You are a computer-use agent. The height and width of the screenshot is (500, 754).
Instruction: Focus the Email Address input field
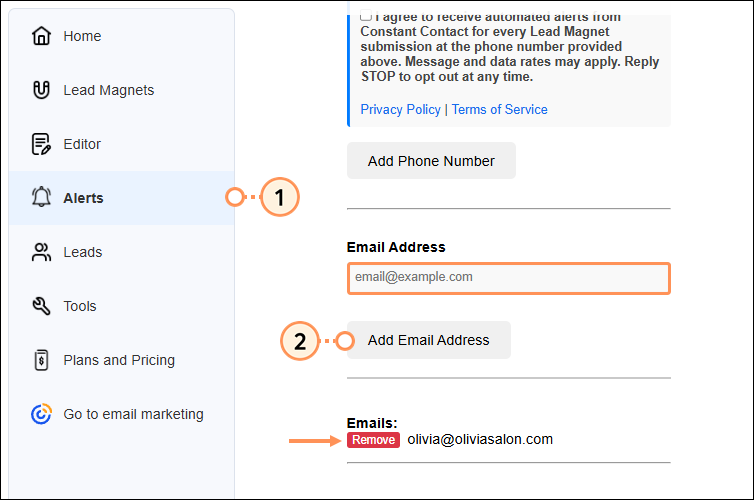coord(508,277)
